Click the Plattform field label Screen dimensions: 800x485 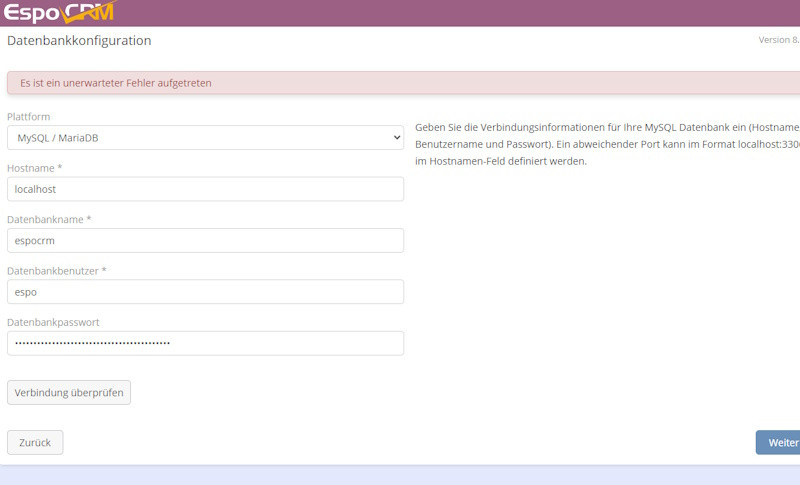pyautogui.click(x=29, y=117)
